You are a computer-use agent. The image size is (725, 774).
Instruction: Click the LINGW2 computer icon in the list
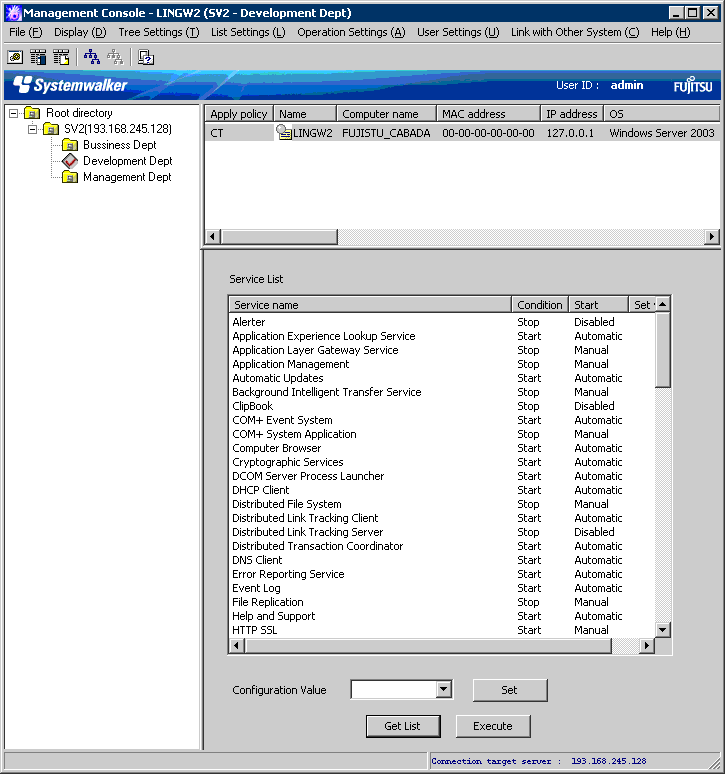point(284,132)
